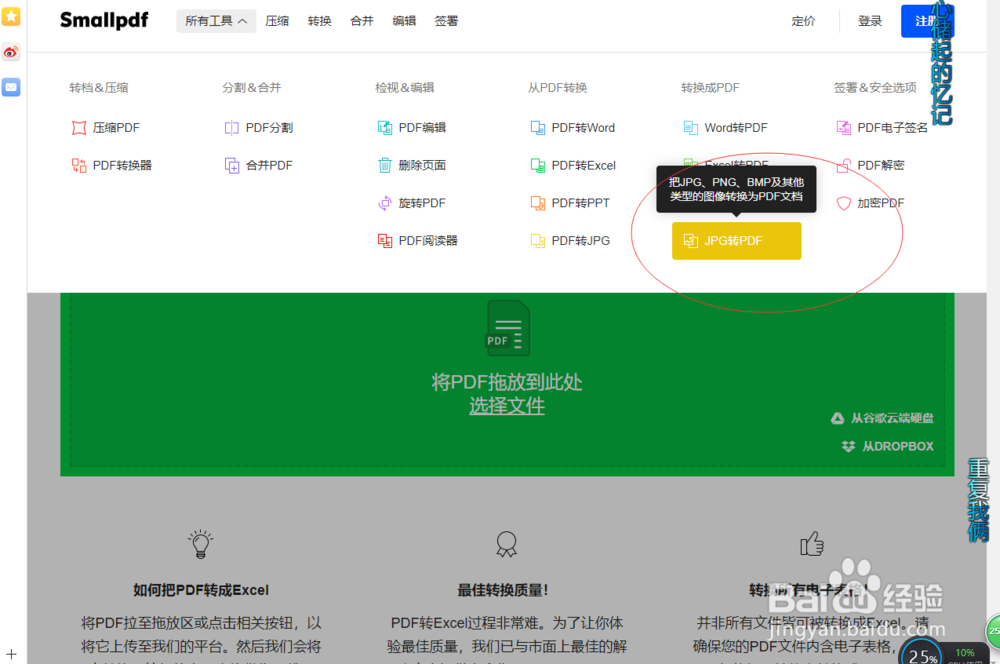The height and width of the screenshot is (664, 1000).
Task: Click the 选择文件 choose file link
Action: click(x=507, y=406)
